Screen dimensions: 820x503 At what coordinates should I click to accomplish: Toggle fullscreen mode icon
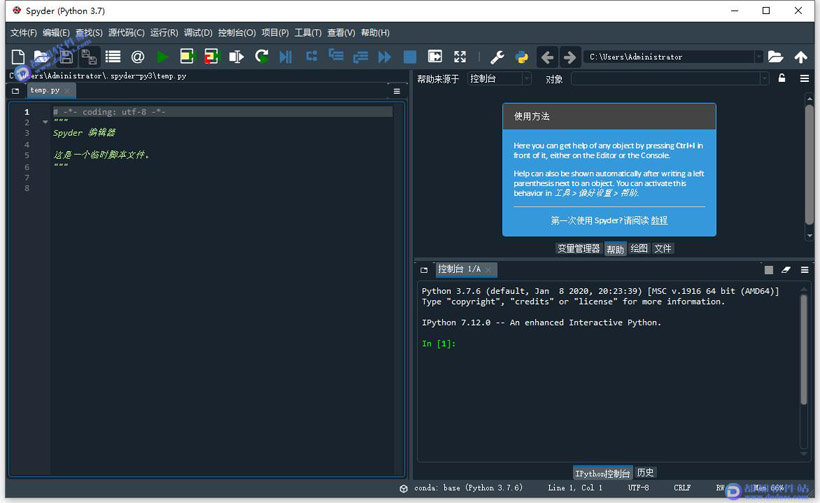[x=460, y=56]
